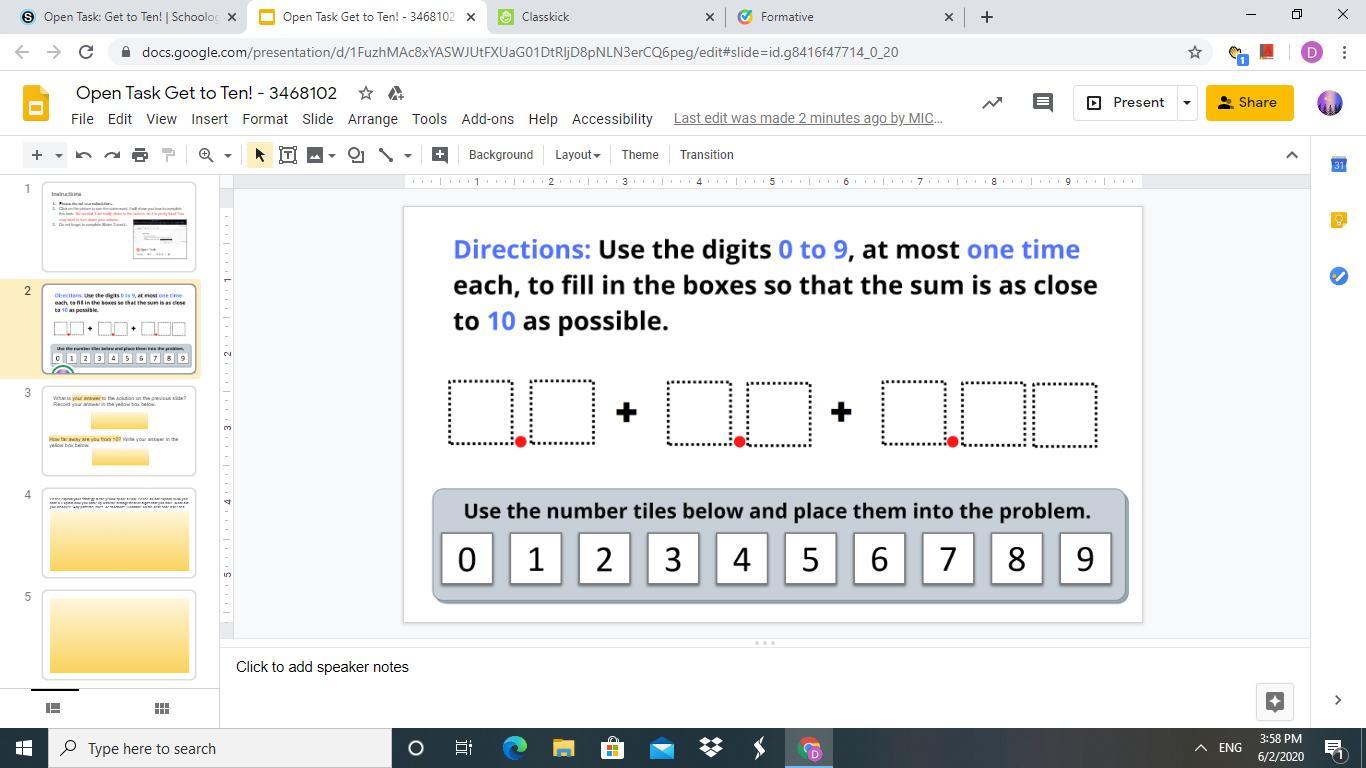The width and height of the screenshot is (1366, 768).
Task: Select the Line tool
Action: pyautogui.click(x=386, y=155)
